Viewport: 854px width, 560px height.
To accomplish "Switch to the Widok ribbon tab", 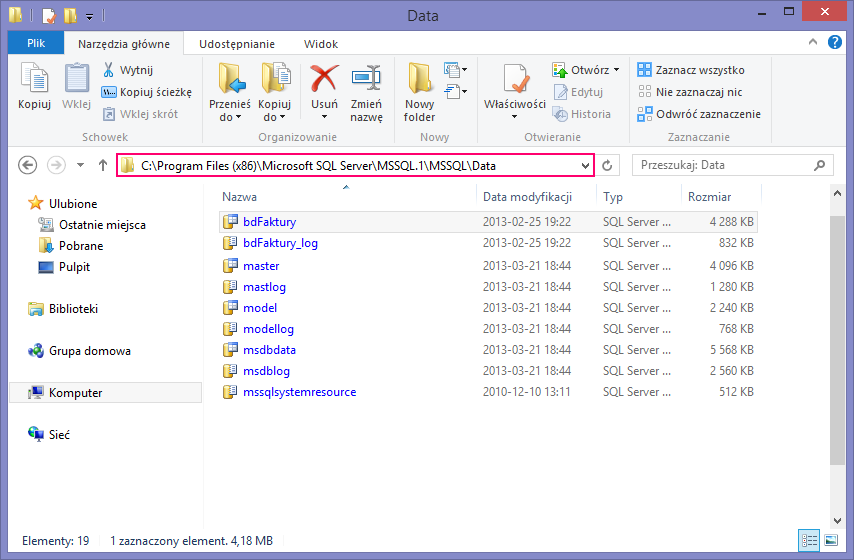I will pos(320,44).
